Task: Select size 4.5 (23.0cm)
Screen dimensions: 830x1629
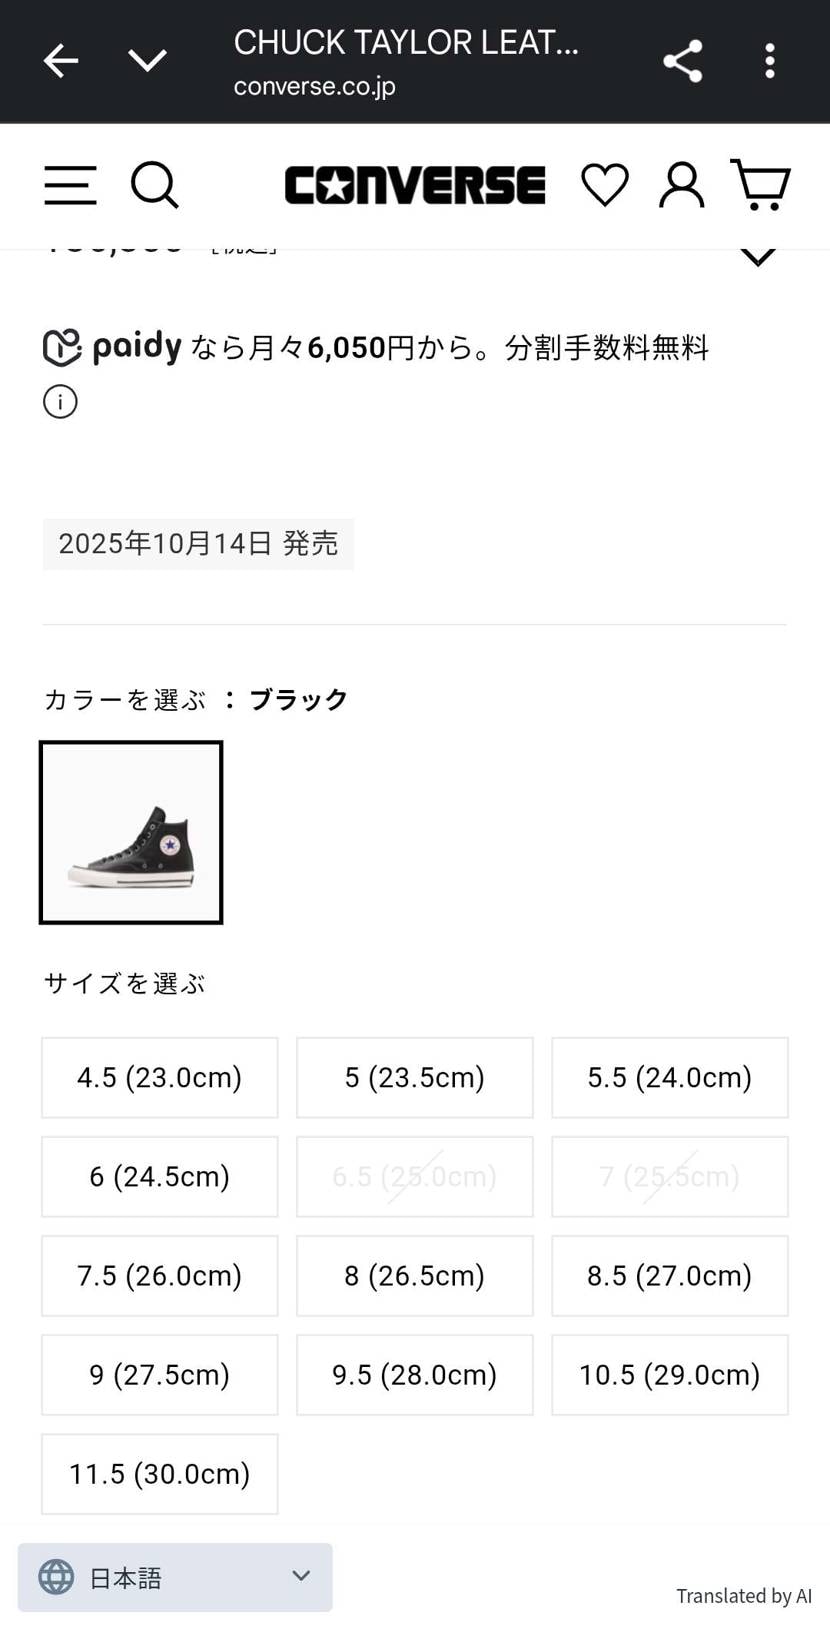Action: 160,1077
